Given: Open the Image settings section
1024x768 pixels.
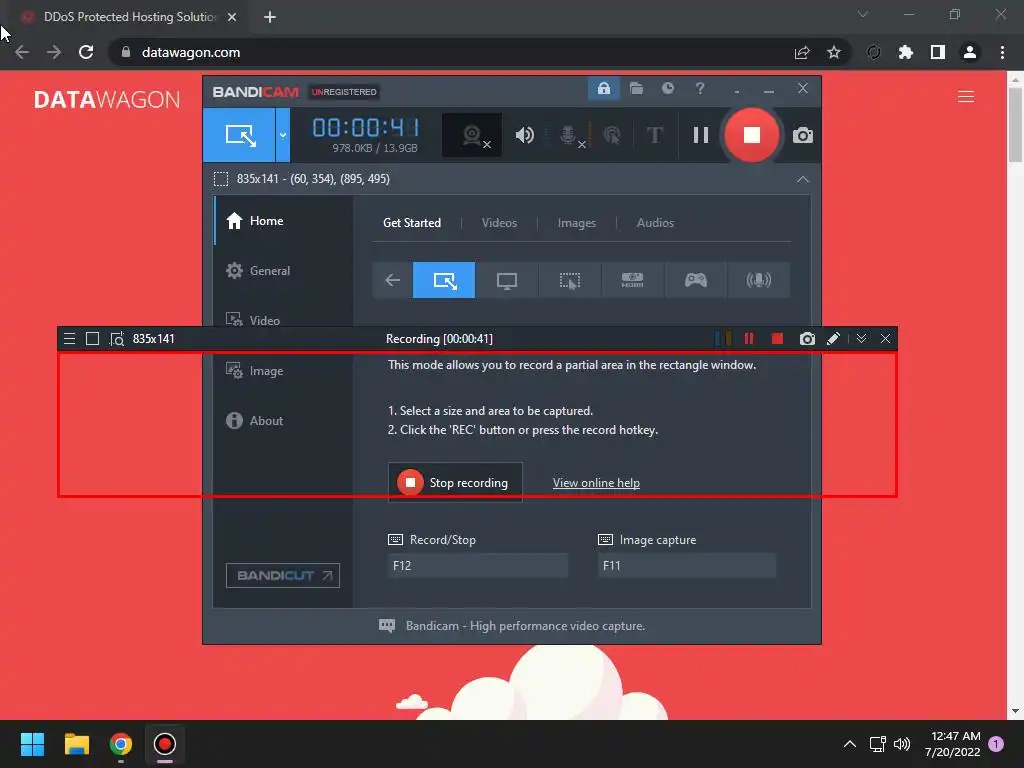Looking at the screenshot, I should pyautogui.click(x=284, y=370).
